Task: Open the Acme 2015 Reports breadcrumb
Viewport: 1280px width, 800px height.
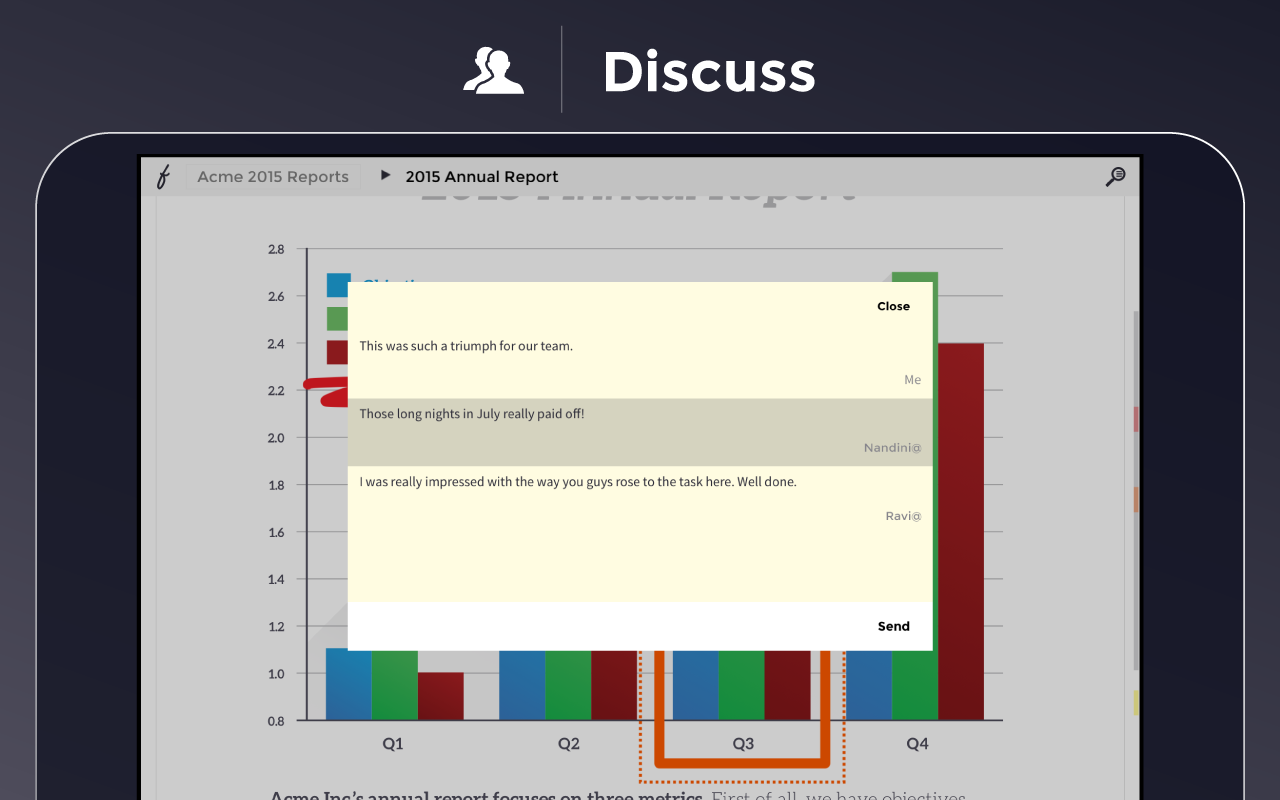Action: click(x=273, y=177)
